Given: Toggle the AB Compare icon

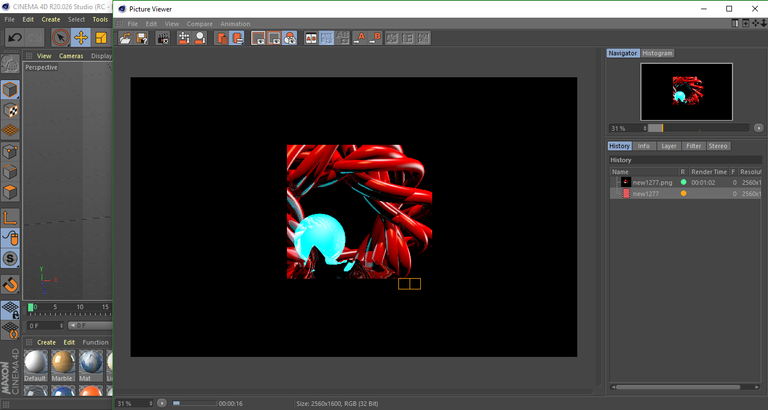Looking at the screenshot, I should pos(311,38).
